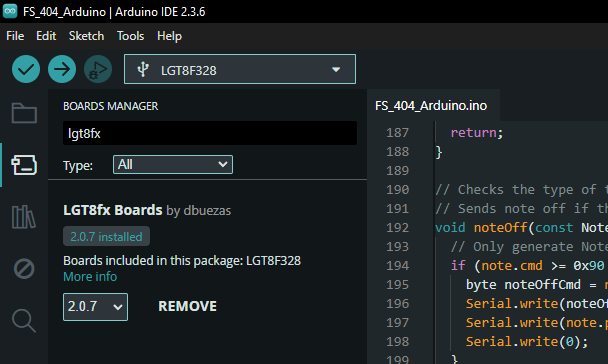Open the Sketch menu
Image resolution: width=608 pixels, height=364 pixels.
click(x=86, y=36)
